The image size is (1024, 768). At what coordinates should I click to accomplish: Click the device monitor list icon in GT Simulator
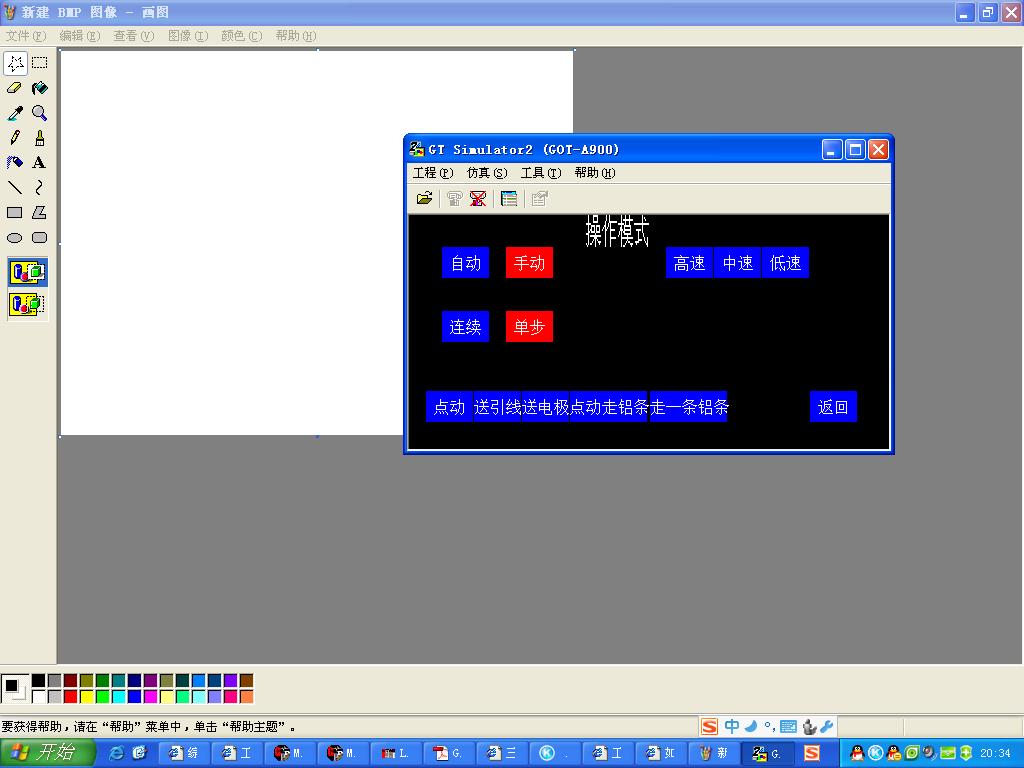pyautogui.click(x=509, y=199)
